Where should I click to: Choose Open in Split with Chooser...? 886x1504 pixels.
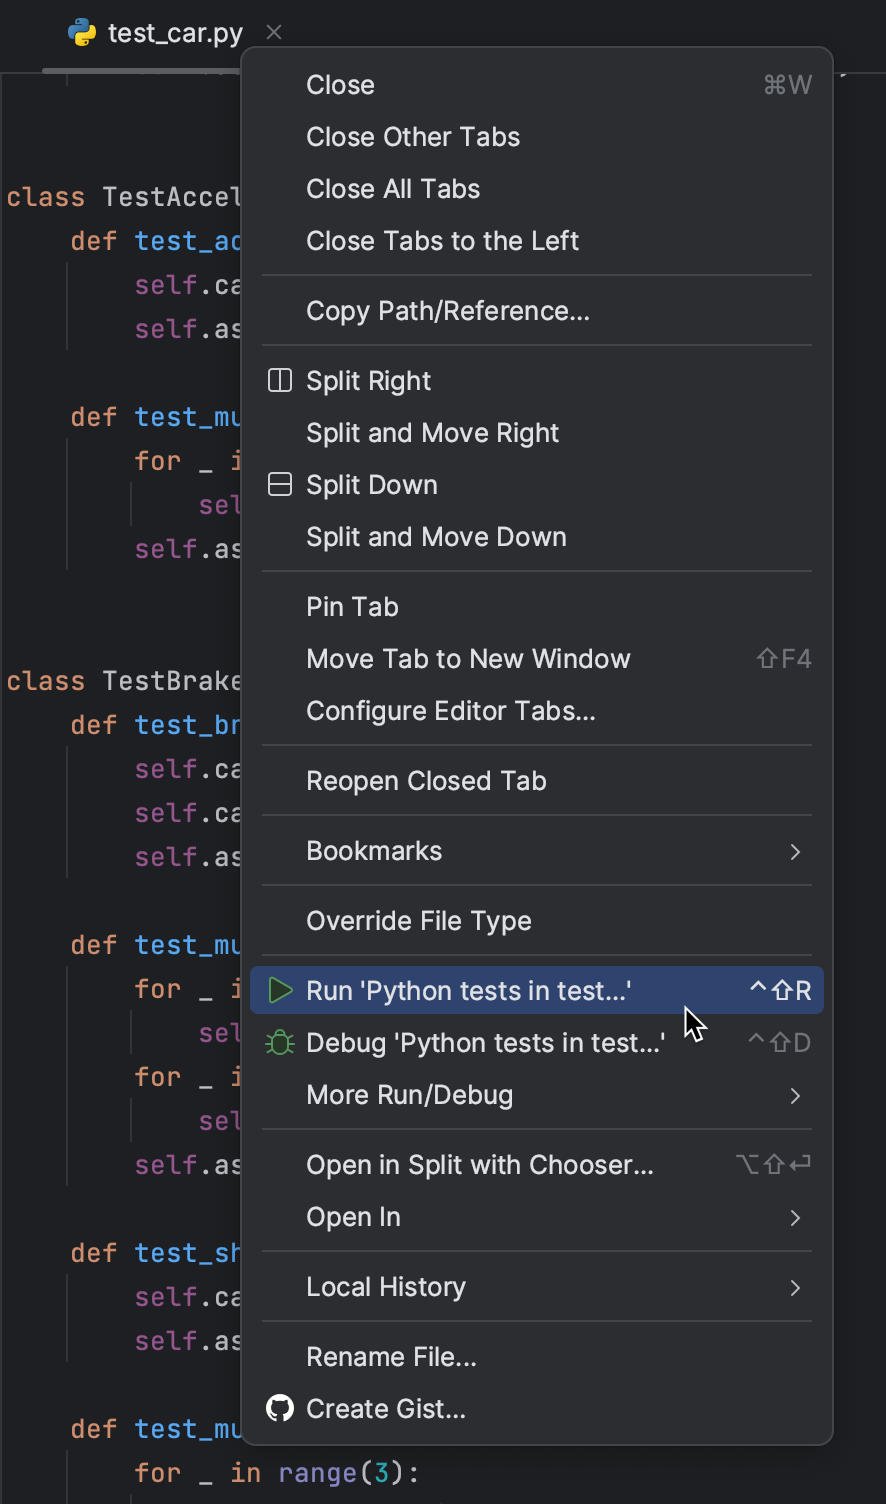coord(479,1164)
